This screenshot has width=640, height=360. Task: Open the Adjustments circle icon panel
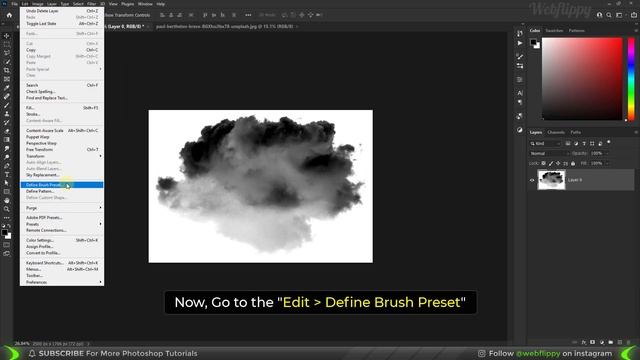520,130
